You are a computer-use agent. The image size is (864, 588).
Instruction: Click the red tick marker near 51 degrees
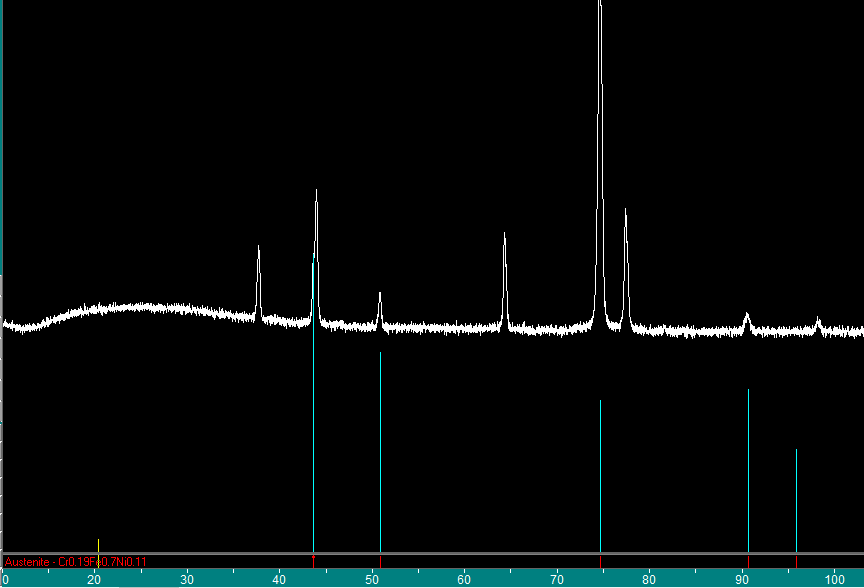click(380, 562)
